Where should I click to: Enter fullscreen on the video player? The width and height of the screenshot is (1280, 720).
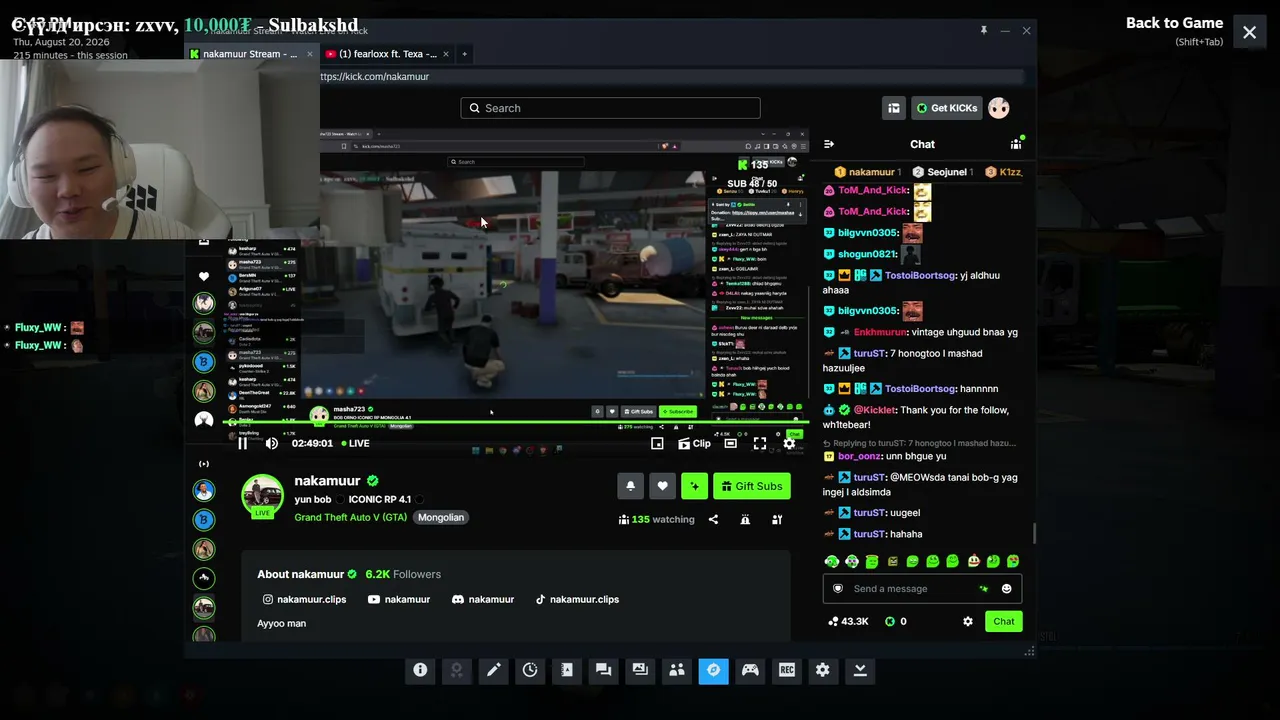click(760, 443)
